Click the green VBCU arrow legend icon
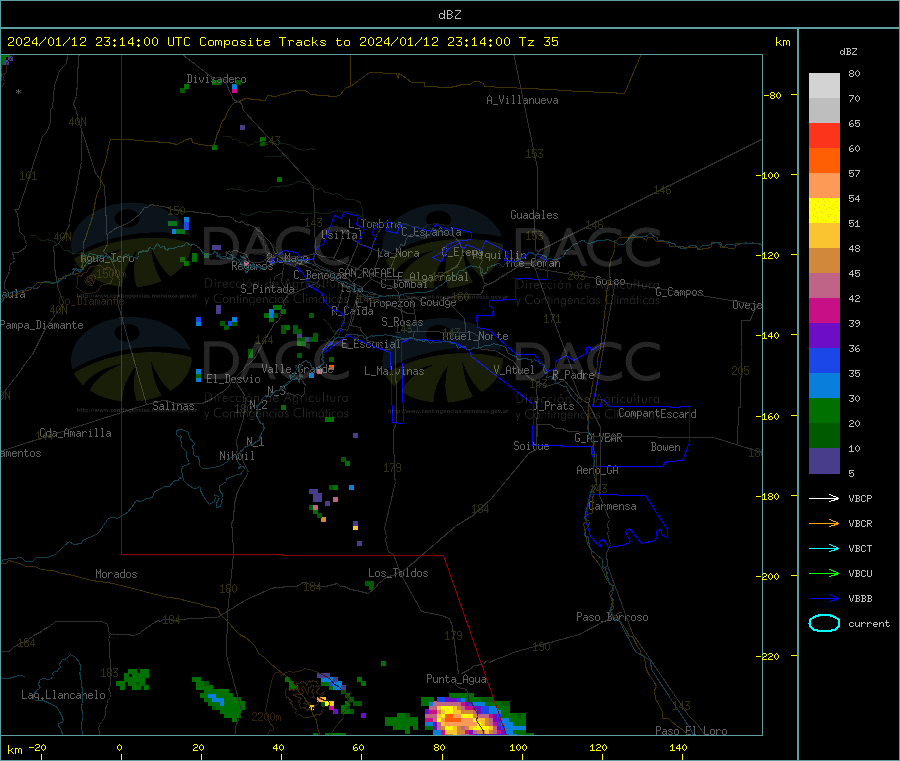The image size is (900, 761). (x=824, y=573)
